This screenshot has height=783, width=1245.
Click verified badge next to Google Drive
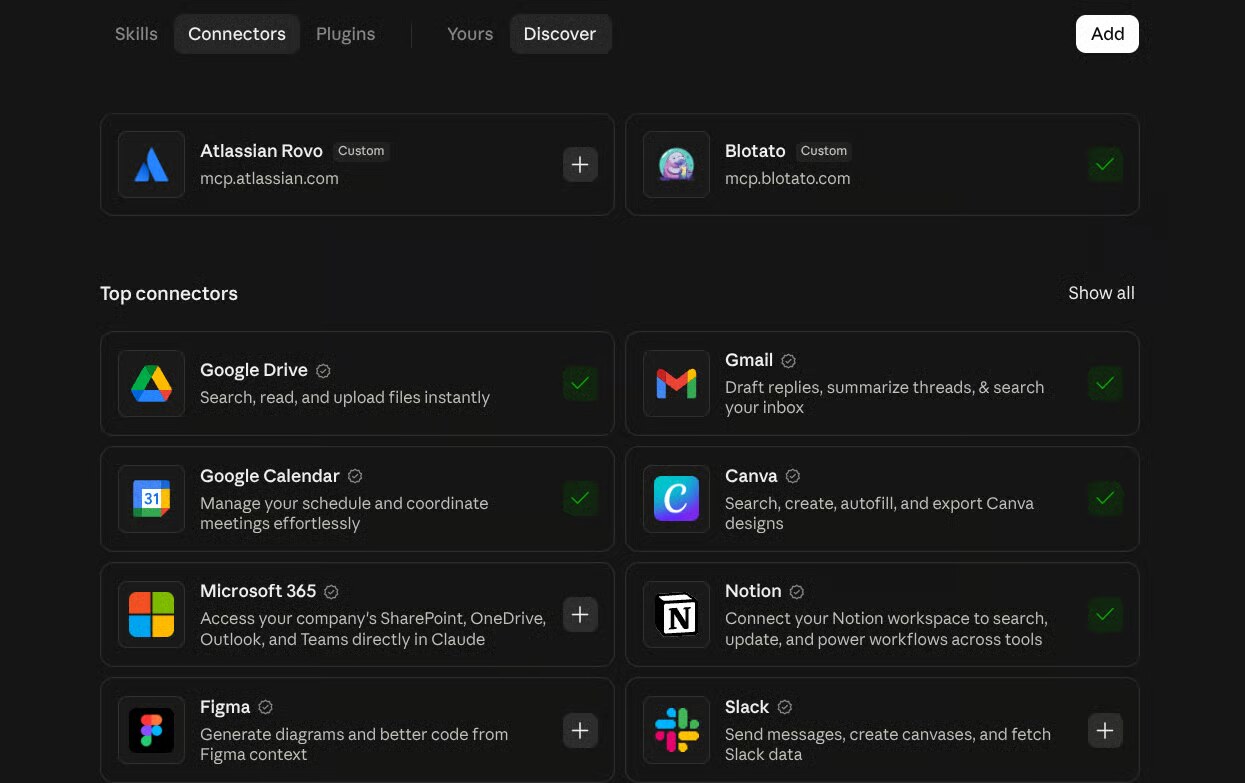[323, 370]
